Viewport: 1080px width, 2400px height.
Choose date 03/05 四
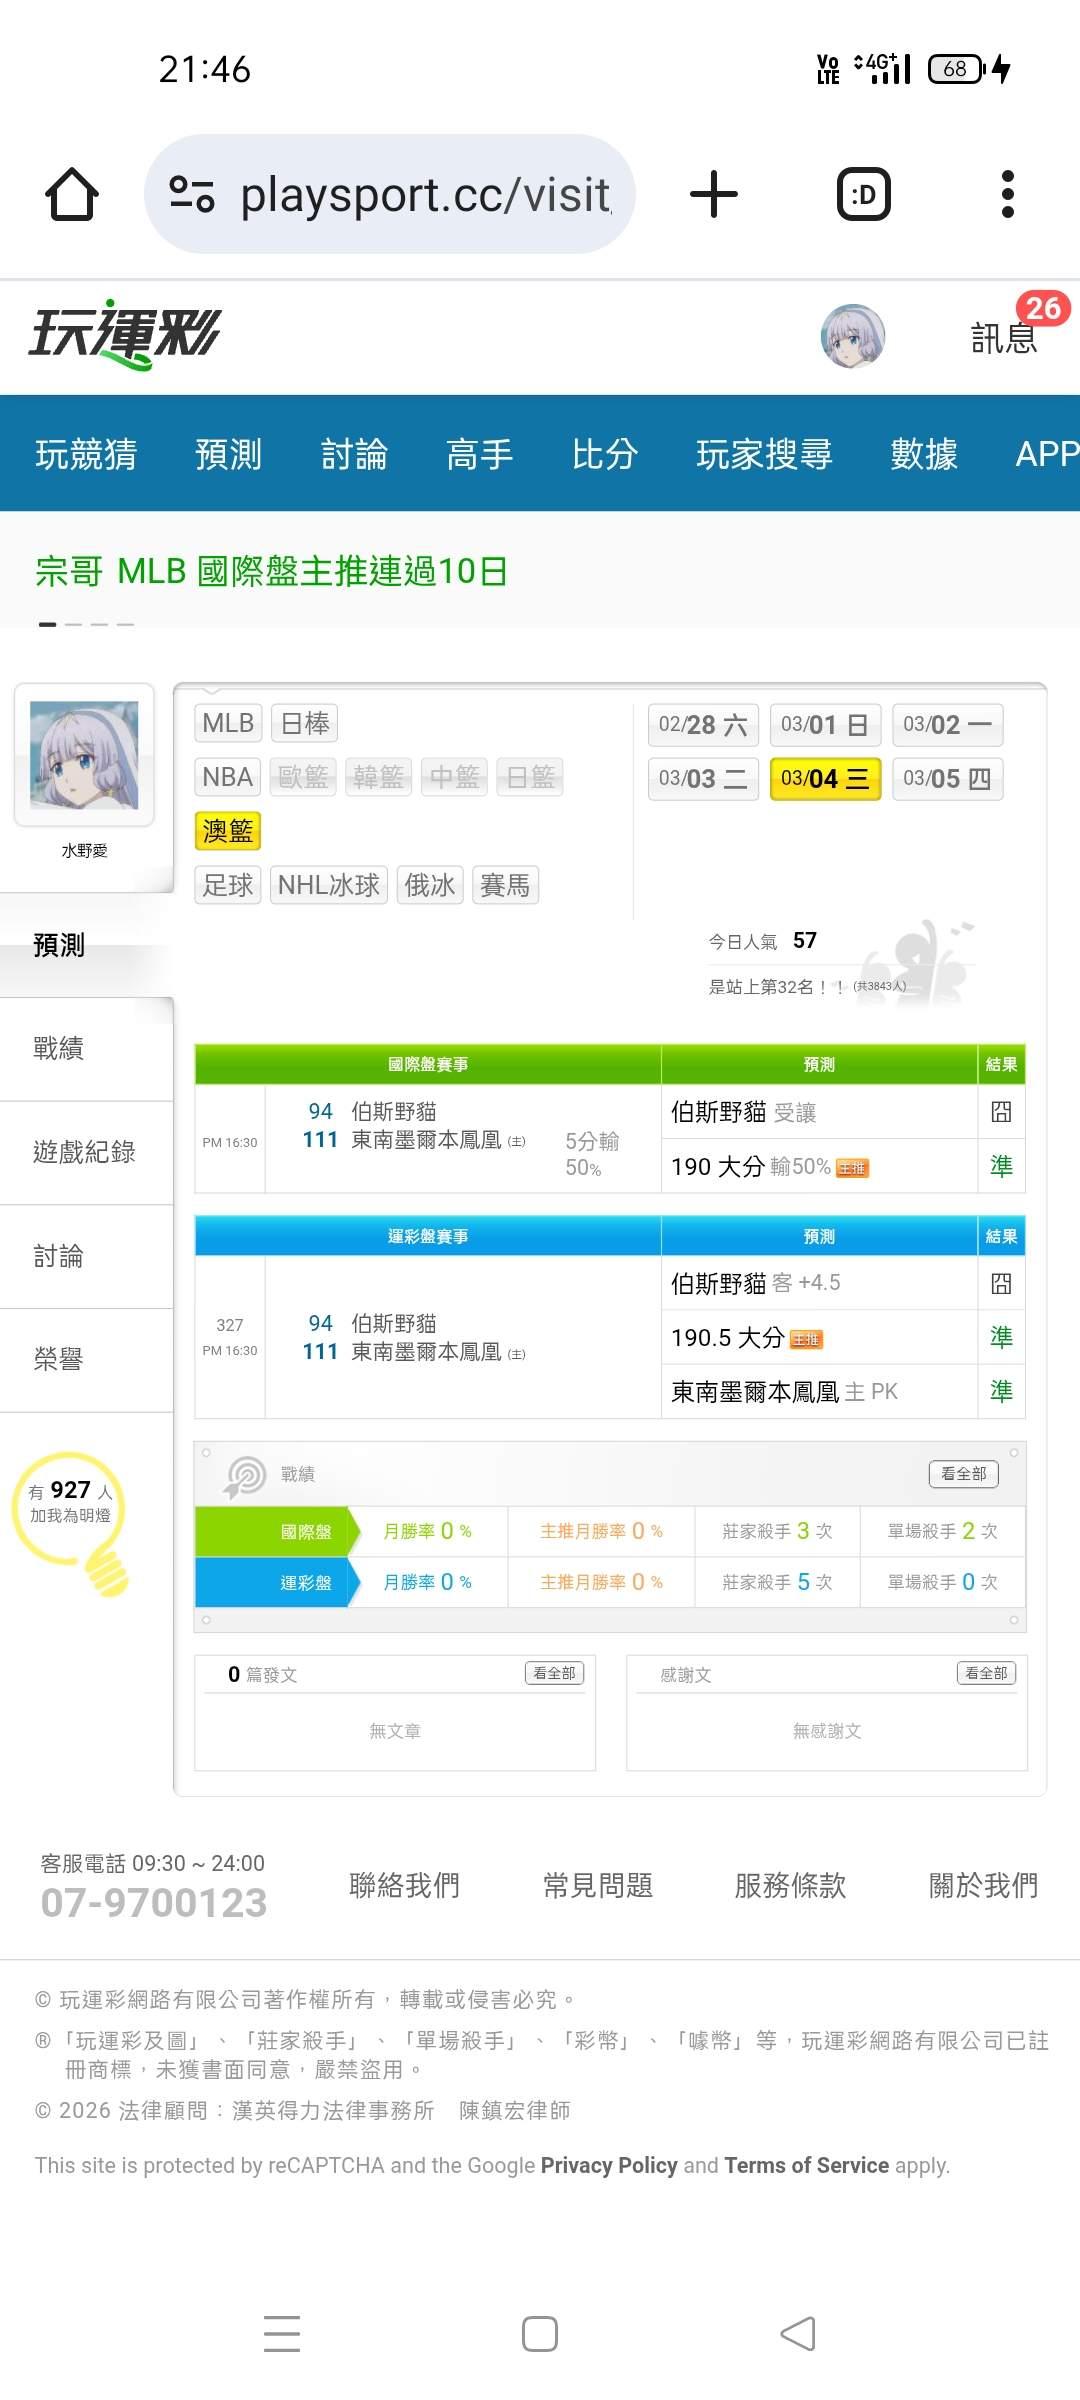point(947,779)
